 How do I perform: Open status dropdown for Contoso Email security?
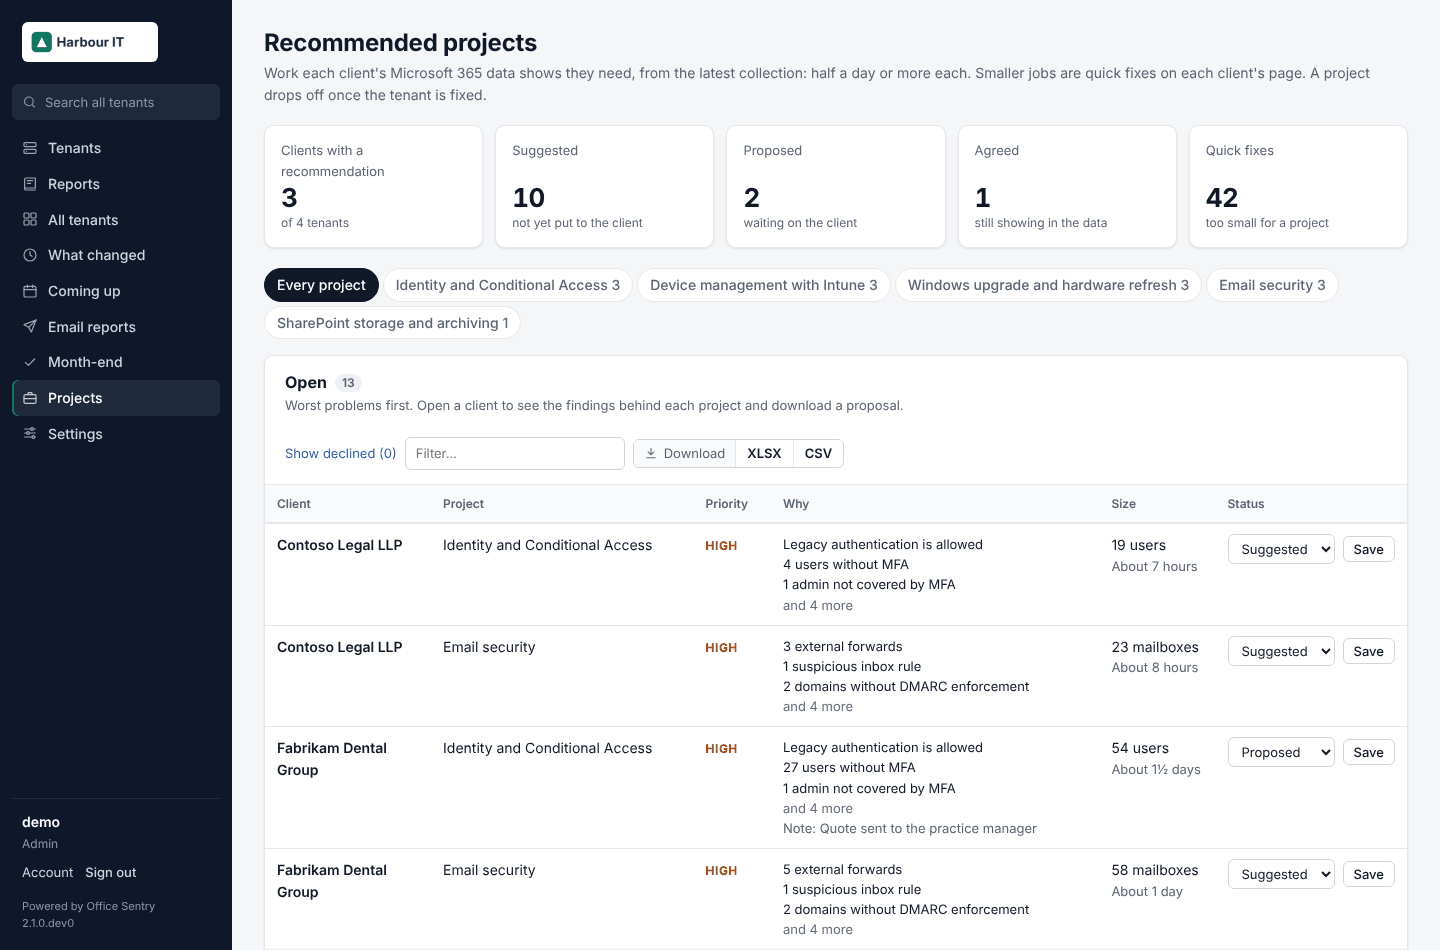1281,651
